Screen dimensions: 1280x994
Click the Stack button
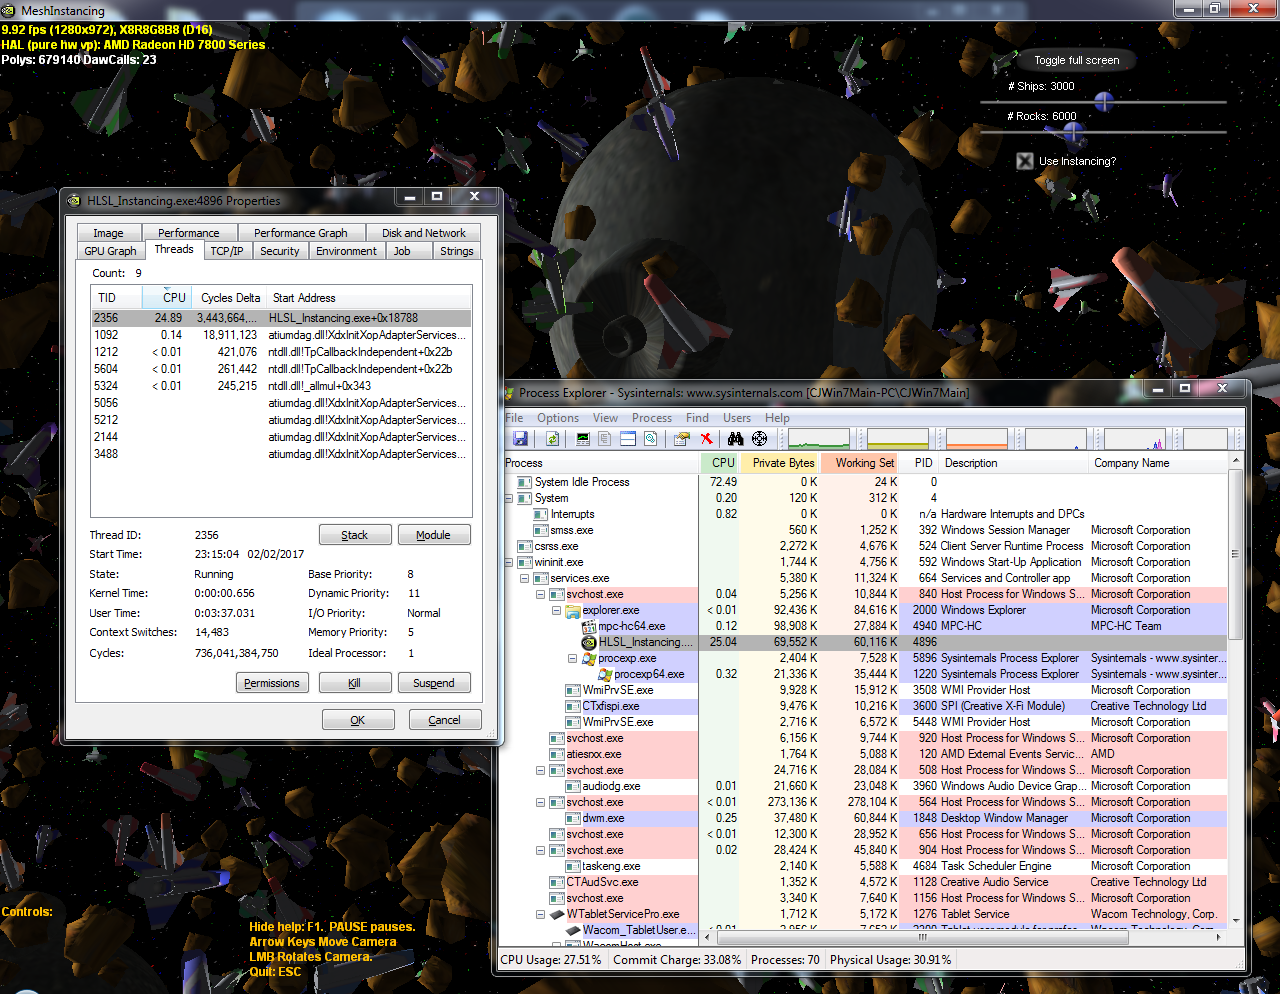pyautogui.click(x=355, y=535)
